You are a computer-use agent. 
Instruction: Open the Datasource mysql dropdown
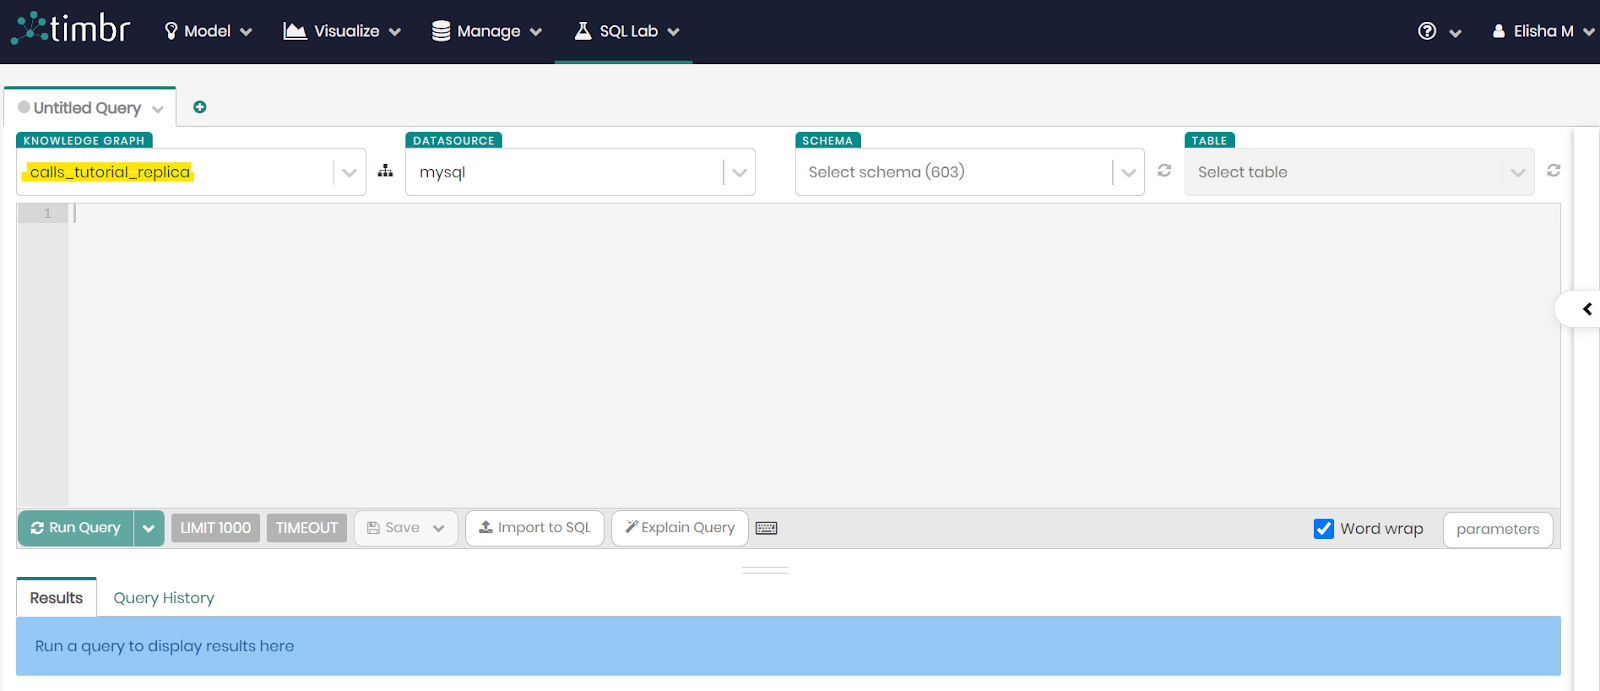click(x=739, y=172)
